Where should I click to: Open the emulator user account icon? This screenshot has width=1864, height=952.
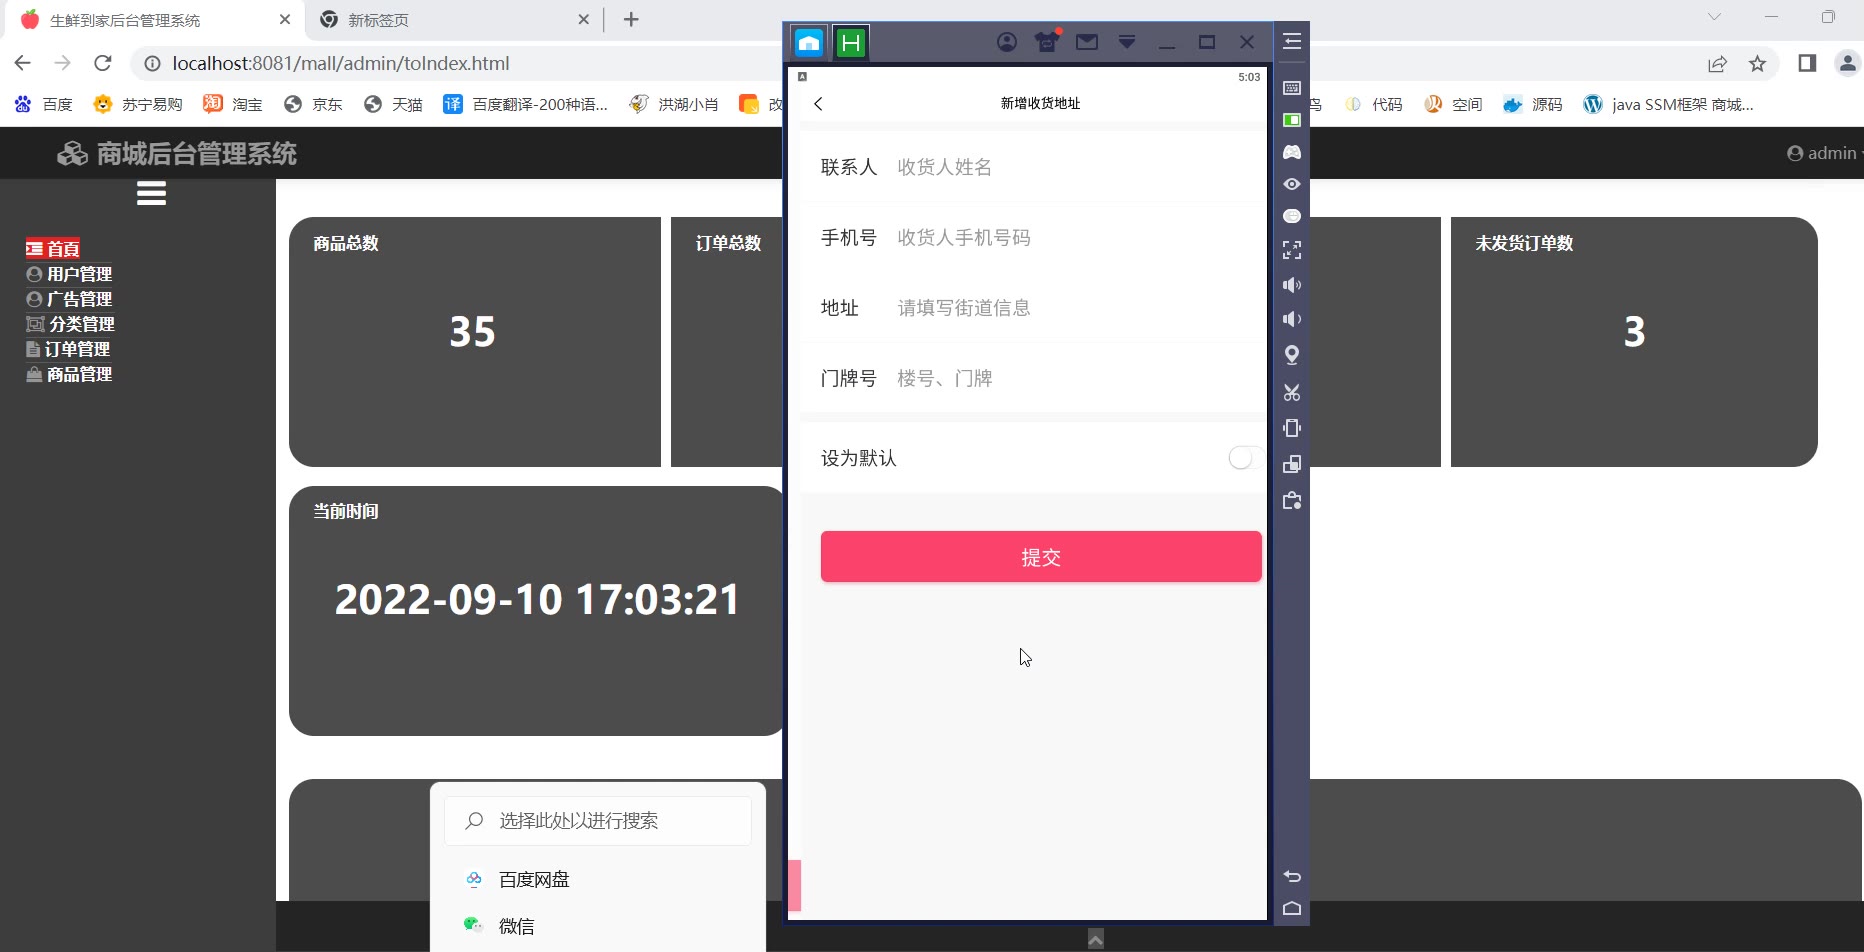1007,42
